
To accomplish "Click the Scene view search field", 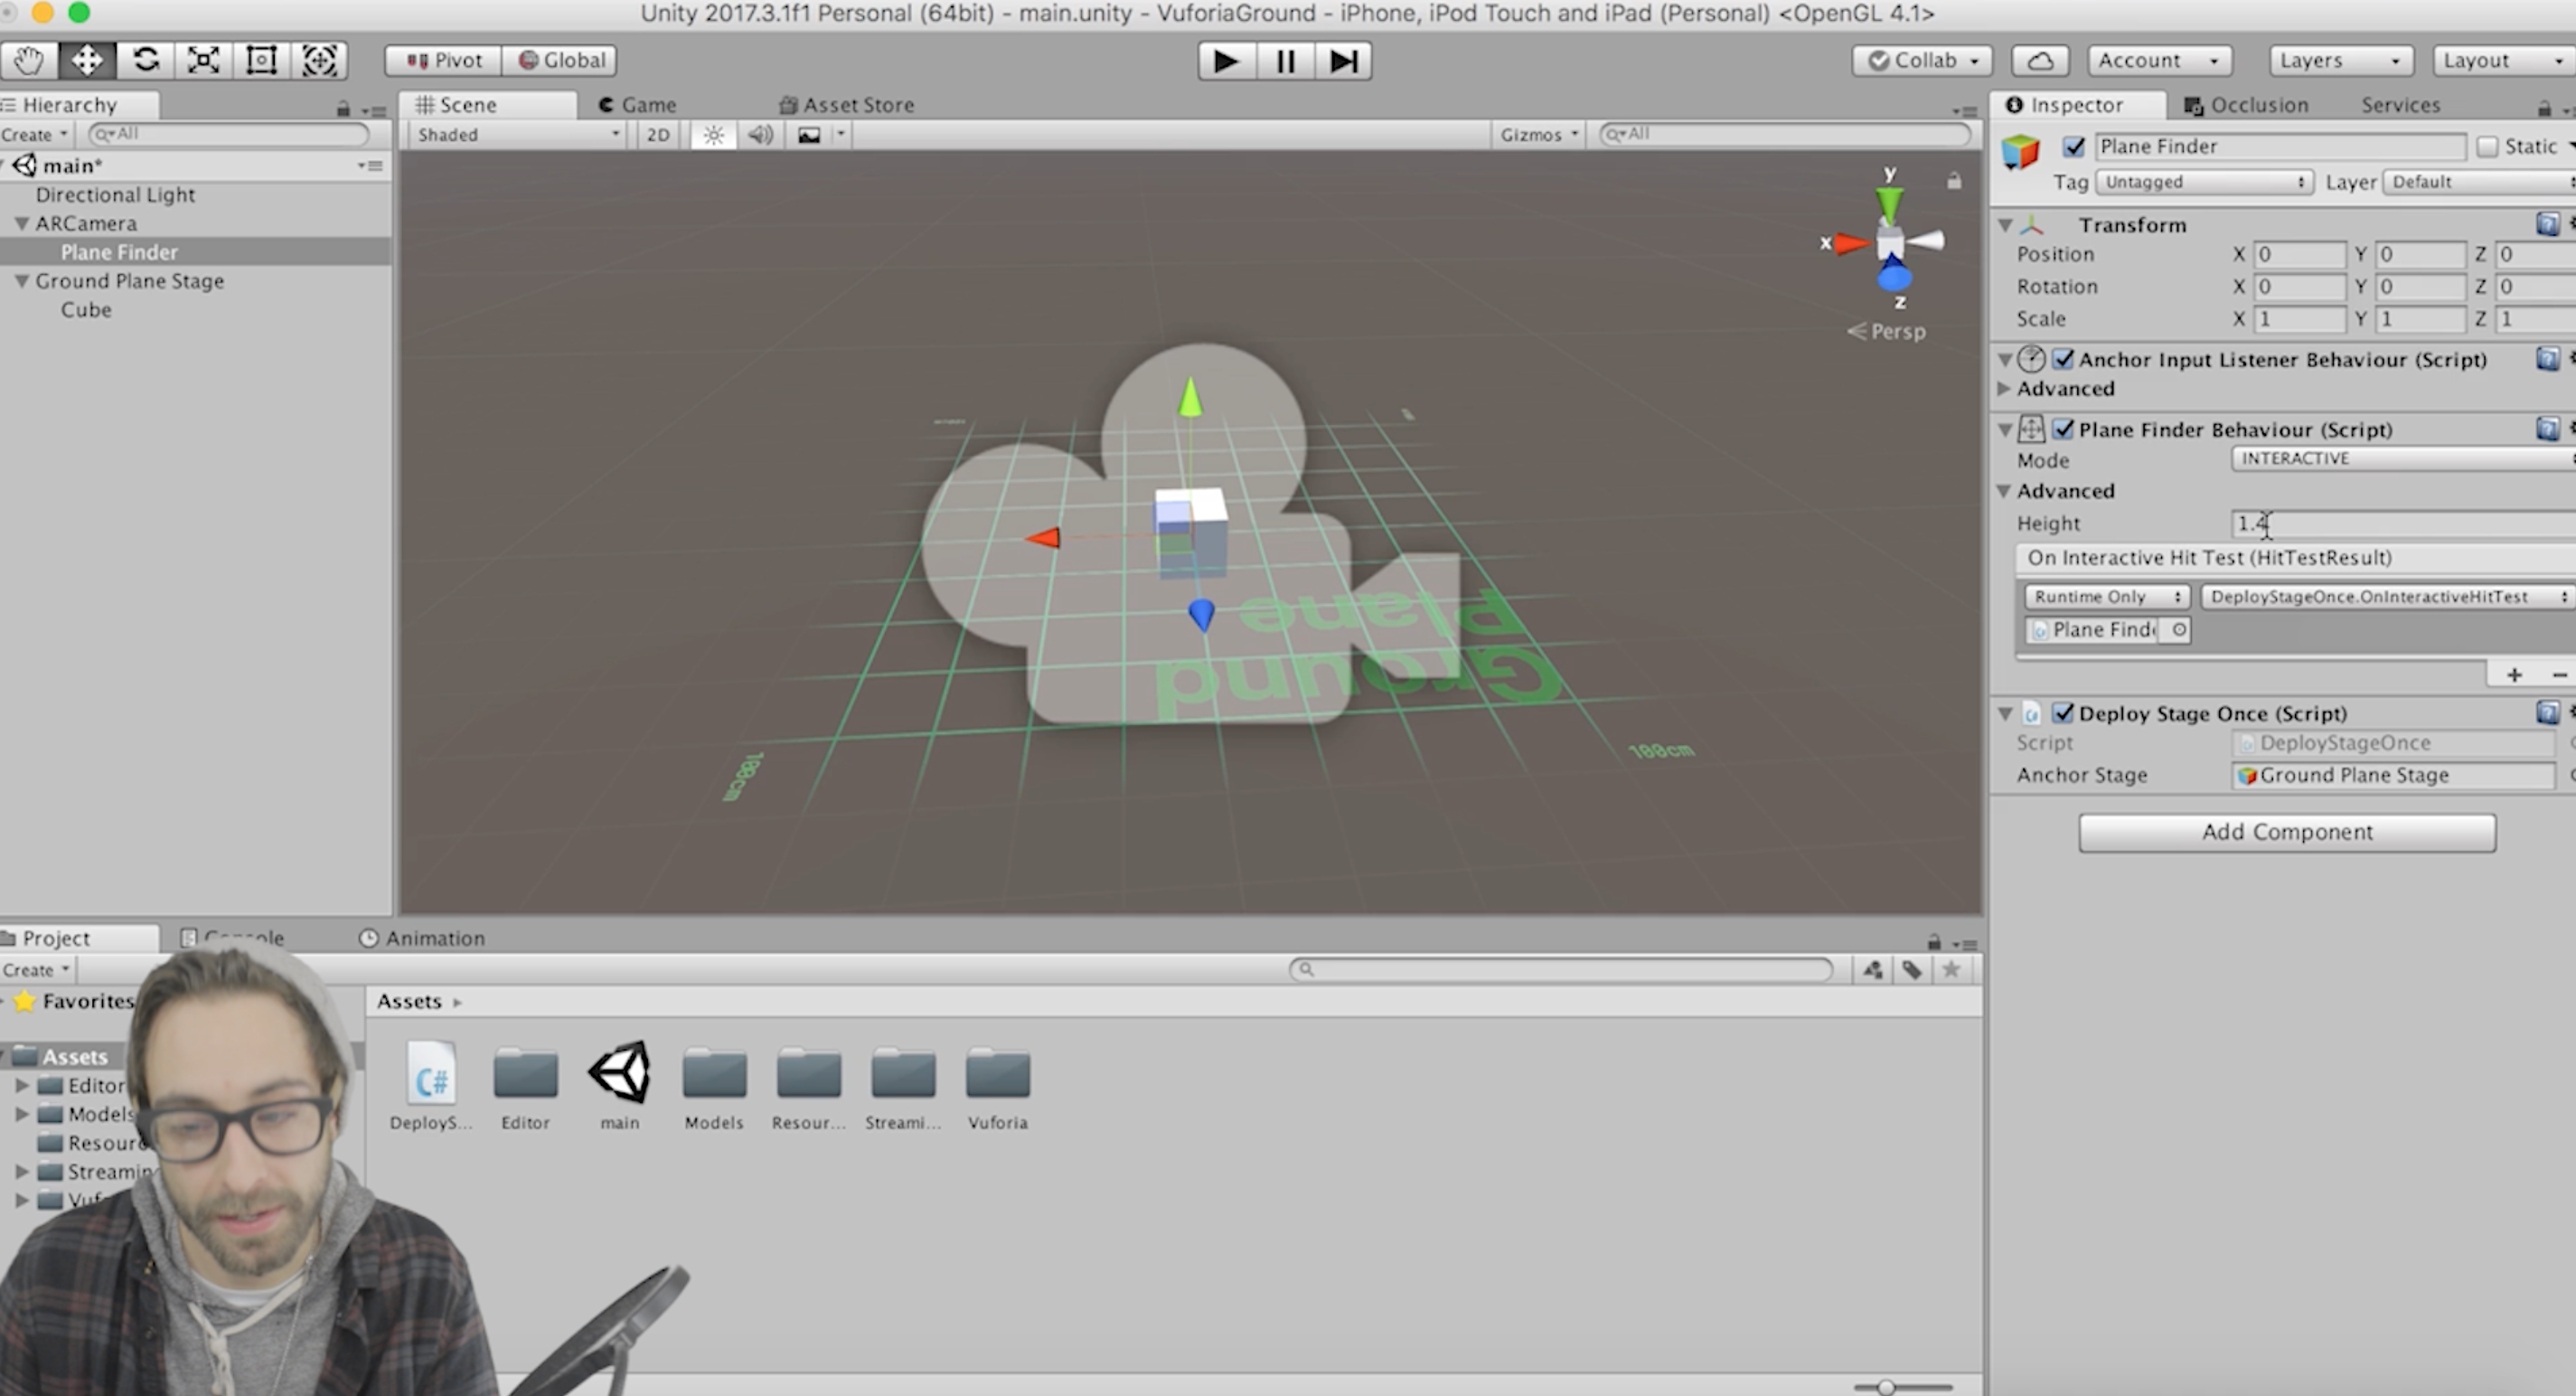I will (x=1785, y=134).
